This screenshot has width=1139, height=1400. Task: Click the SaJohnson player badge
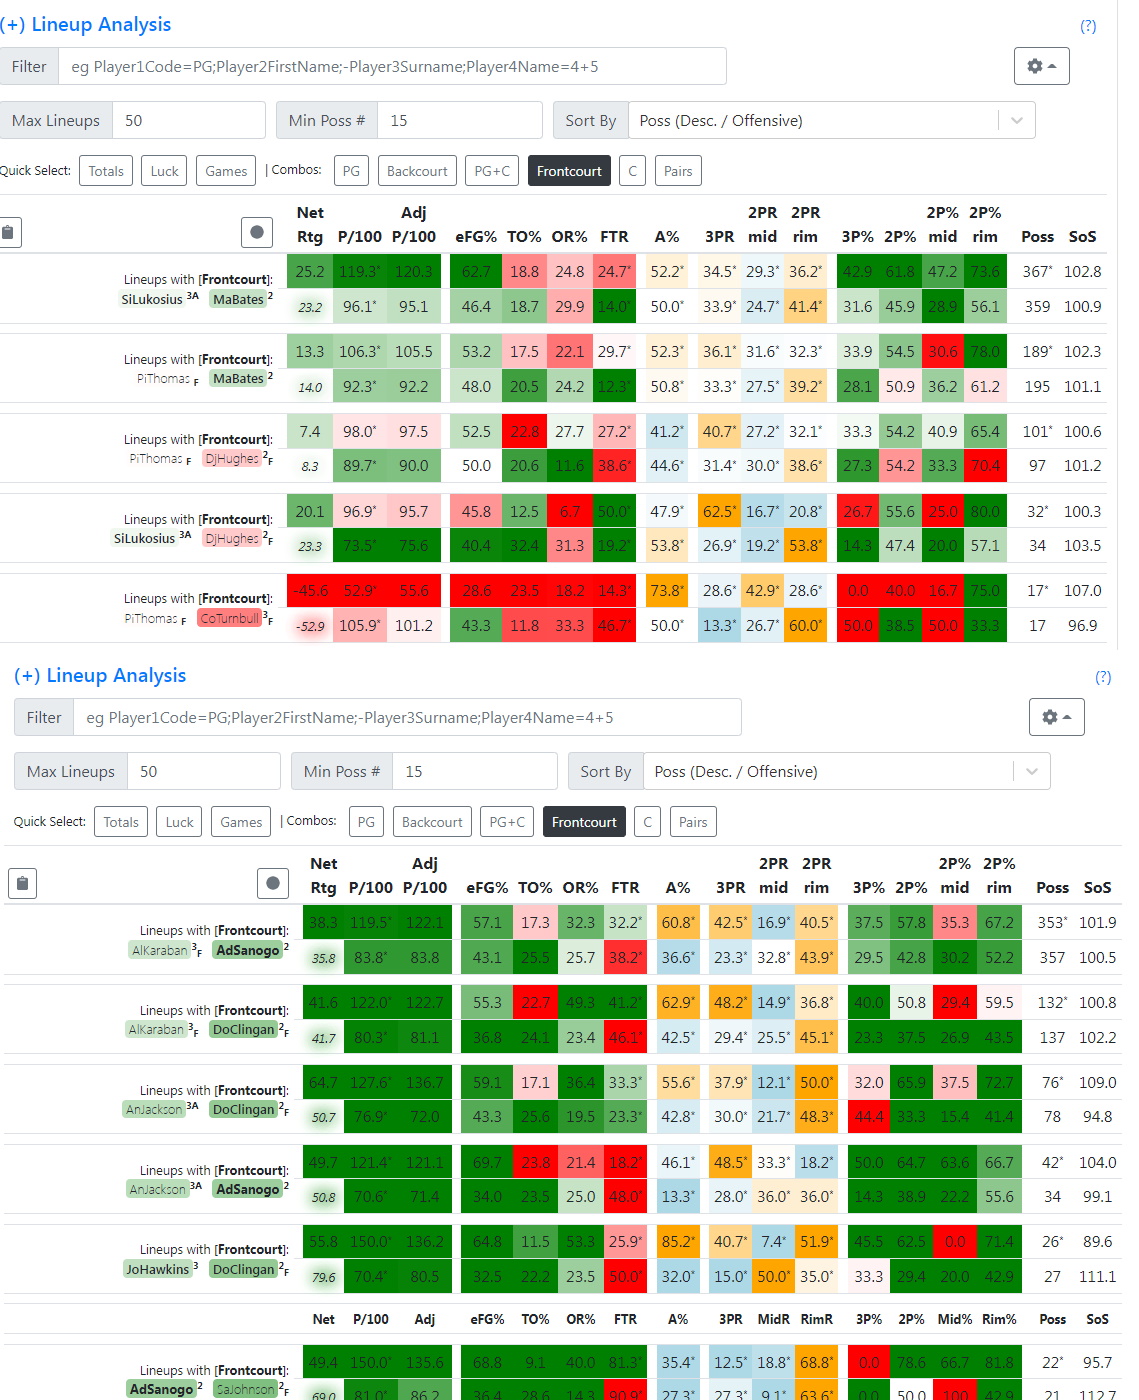pos(244,1390)
